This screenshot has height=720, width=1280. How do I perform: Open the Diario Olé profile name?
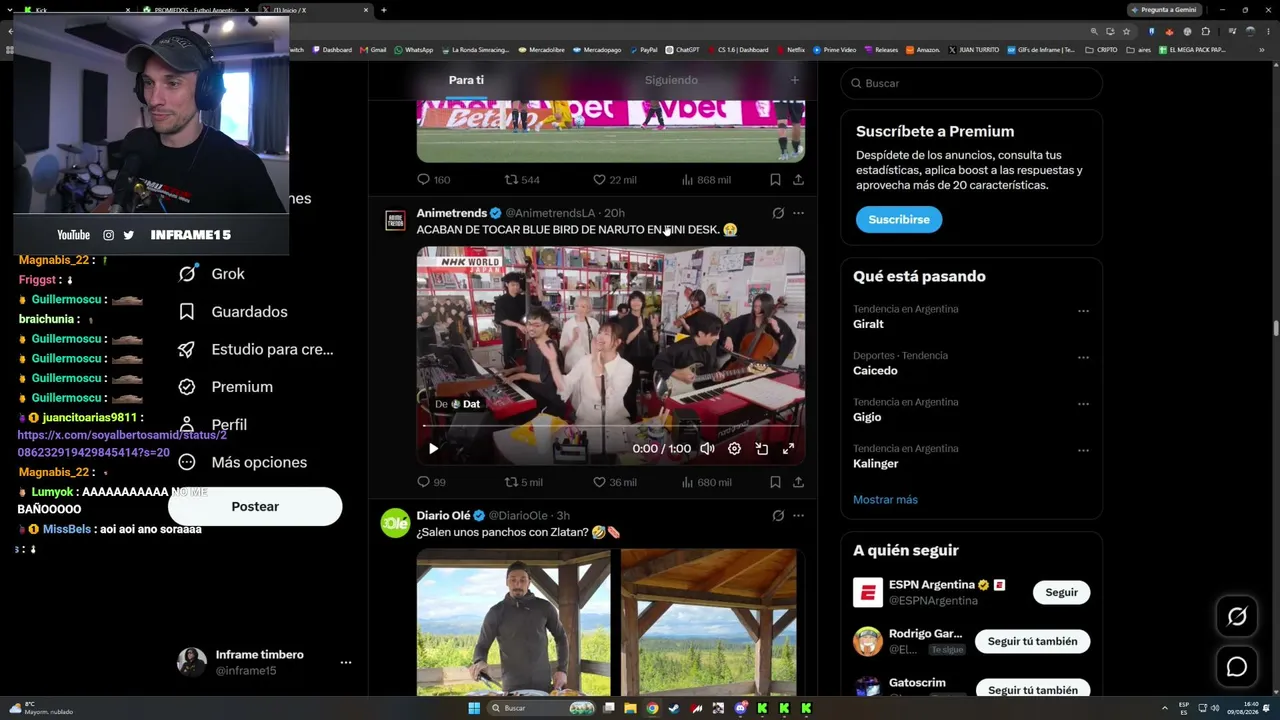click(x=444, y=516)
